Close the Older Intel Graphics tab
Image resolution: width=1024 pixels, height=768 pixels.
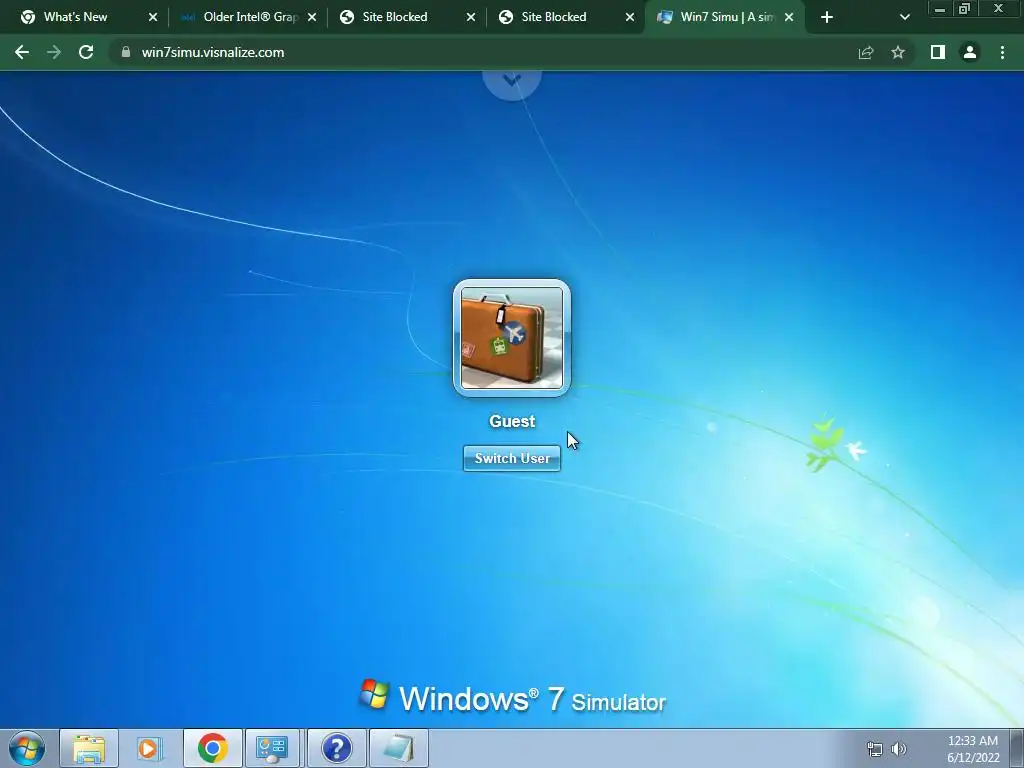tap(312, 17)
